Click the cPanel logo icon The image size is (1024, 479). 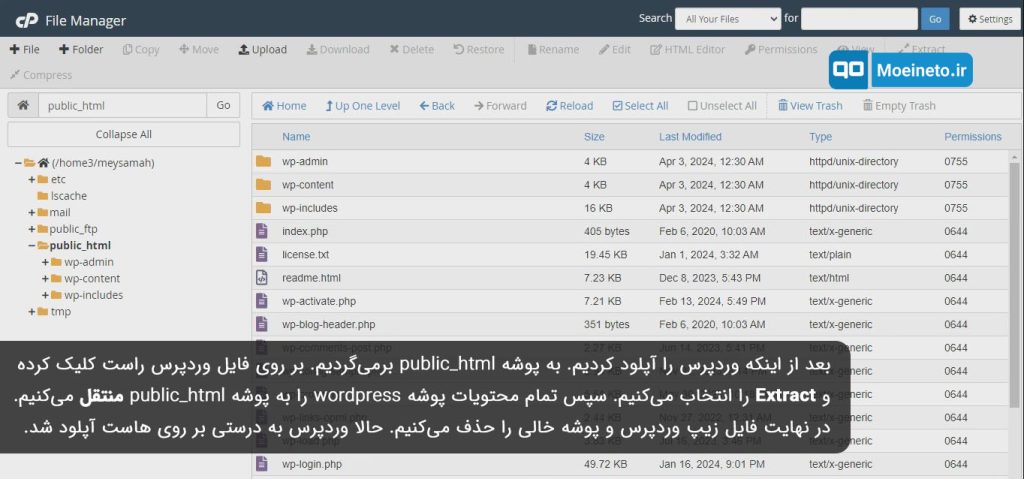(x=26, y=21)
